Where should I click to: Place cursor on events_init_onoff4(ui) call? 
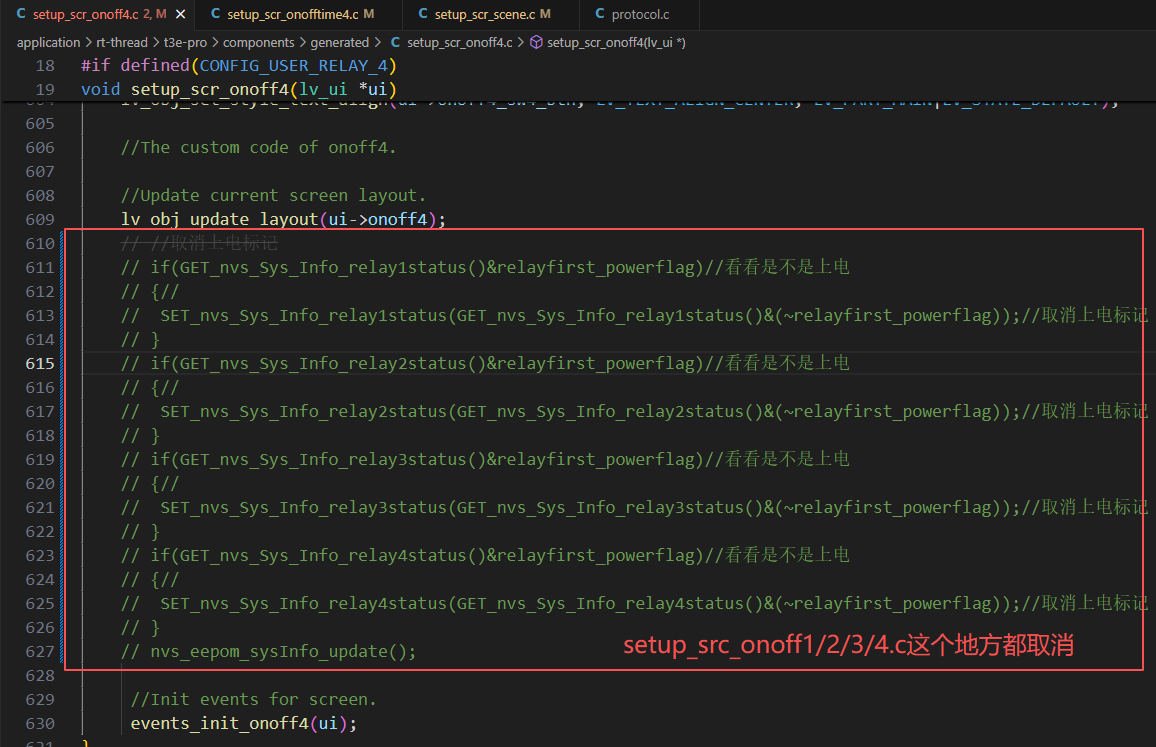tap(243, 723)
